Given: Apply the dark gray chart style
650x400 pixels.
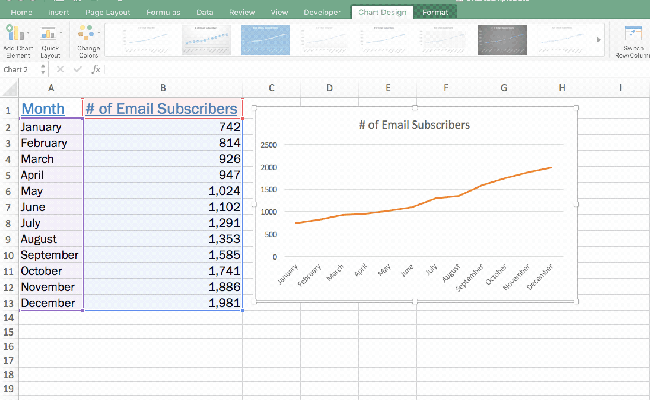Looking at the screenshot, I should 502,40.
